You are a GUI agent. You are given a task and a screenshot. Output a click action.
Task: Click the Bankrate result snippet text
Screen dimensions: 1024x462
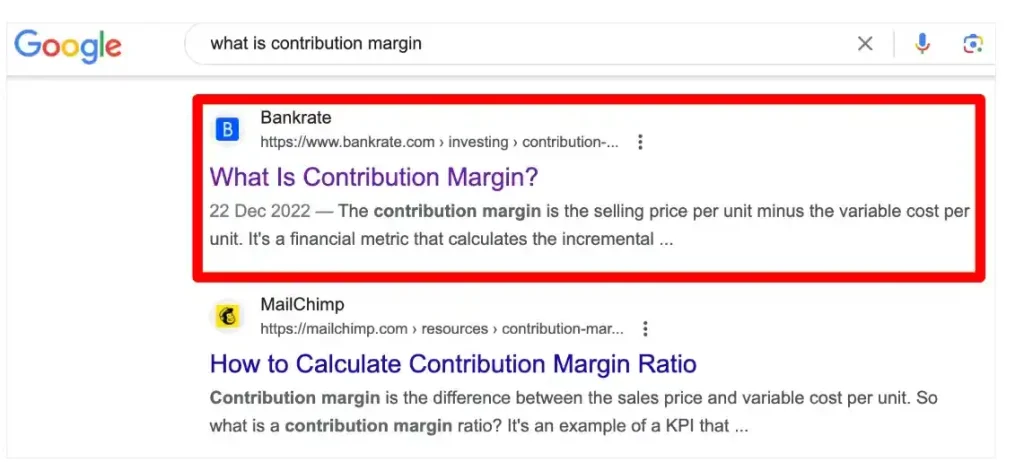coord(590,225)
